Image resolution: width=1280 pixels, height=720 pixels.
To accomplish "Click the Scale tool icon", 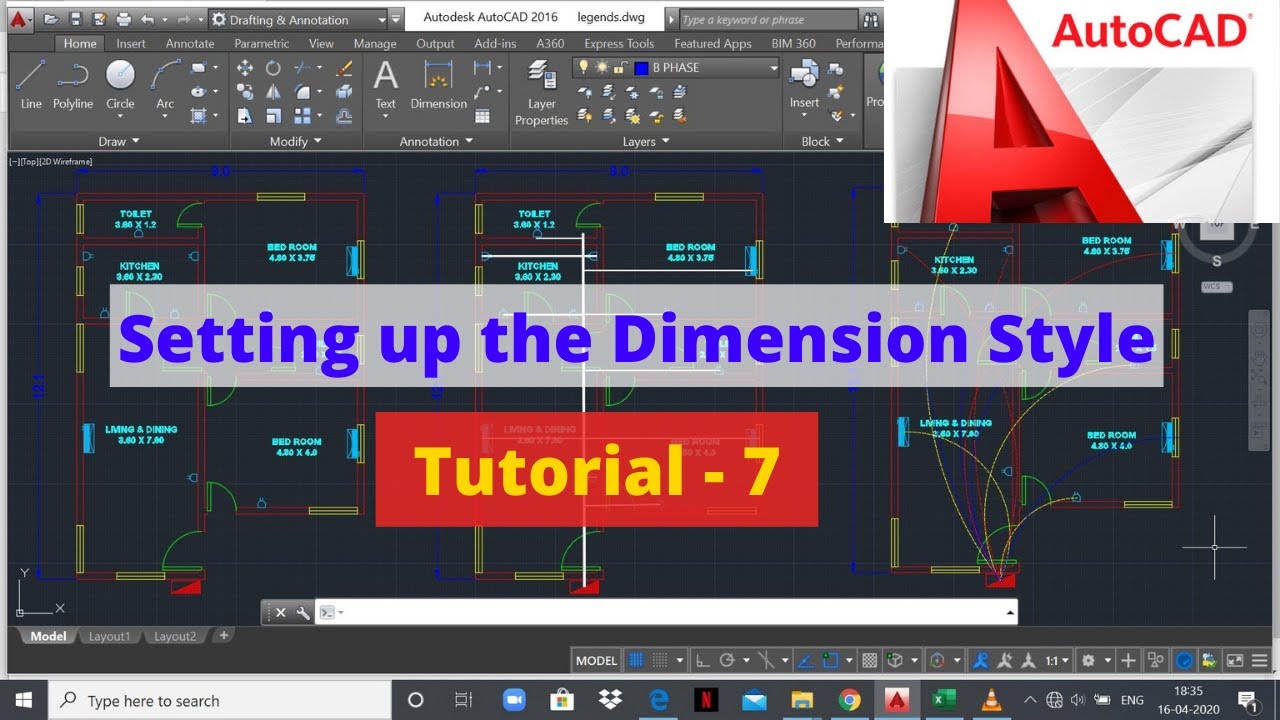I will (273, 116).
